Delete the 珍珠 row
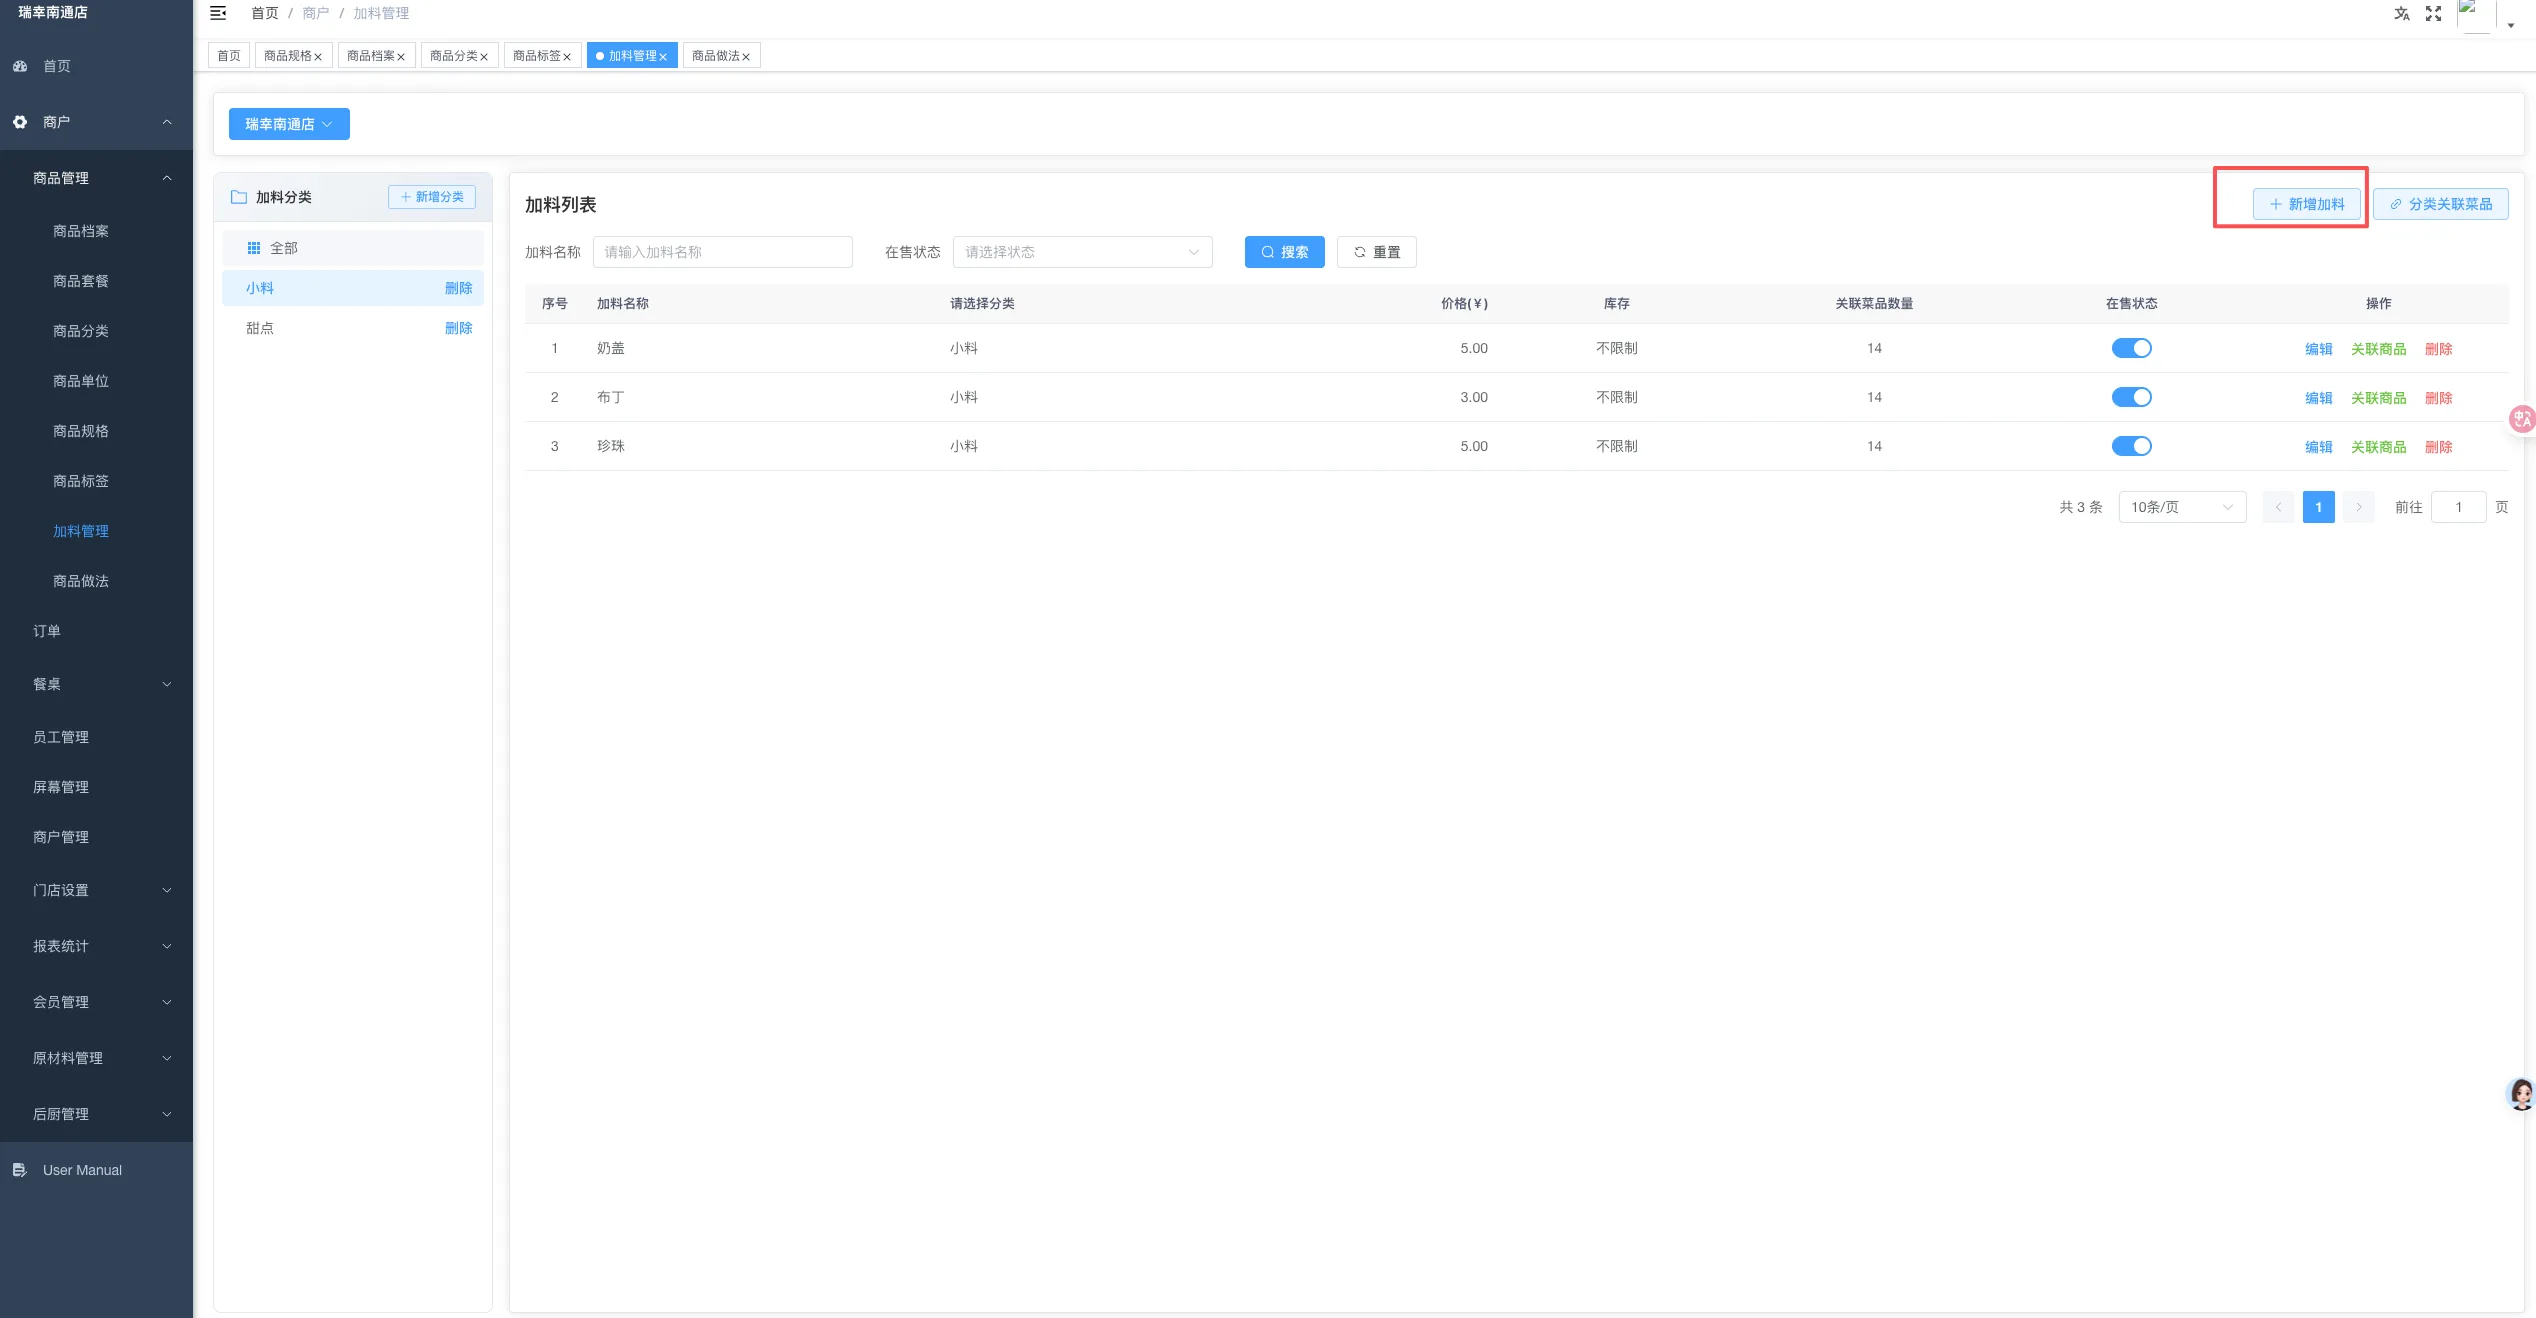Viewport: 2536px width, 1318px height. point(2438,447)
